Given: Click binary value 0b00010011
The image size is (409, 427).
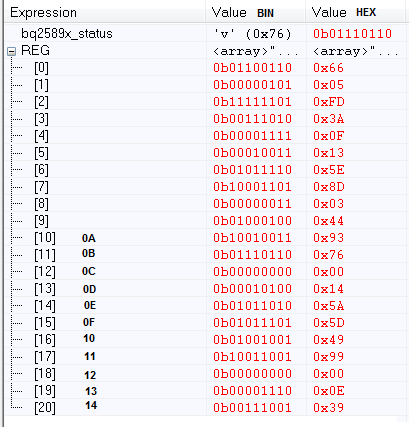Looking at the screenshot, I should click(x=253, y=153).
